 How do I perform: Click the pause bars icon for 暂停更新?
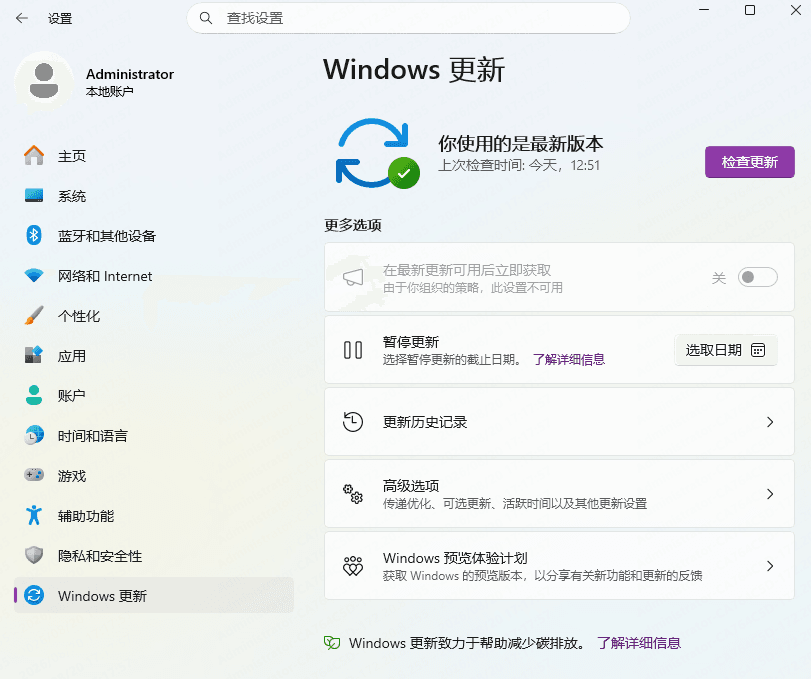point(353,350)
